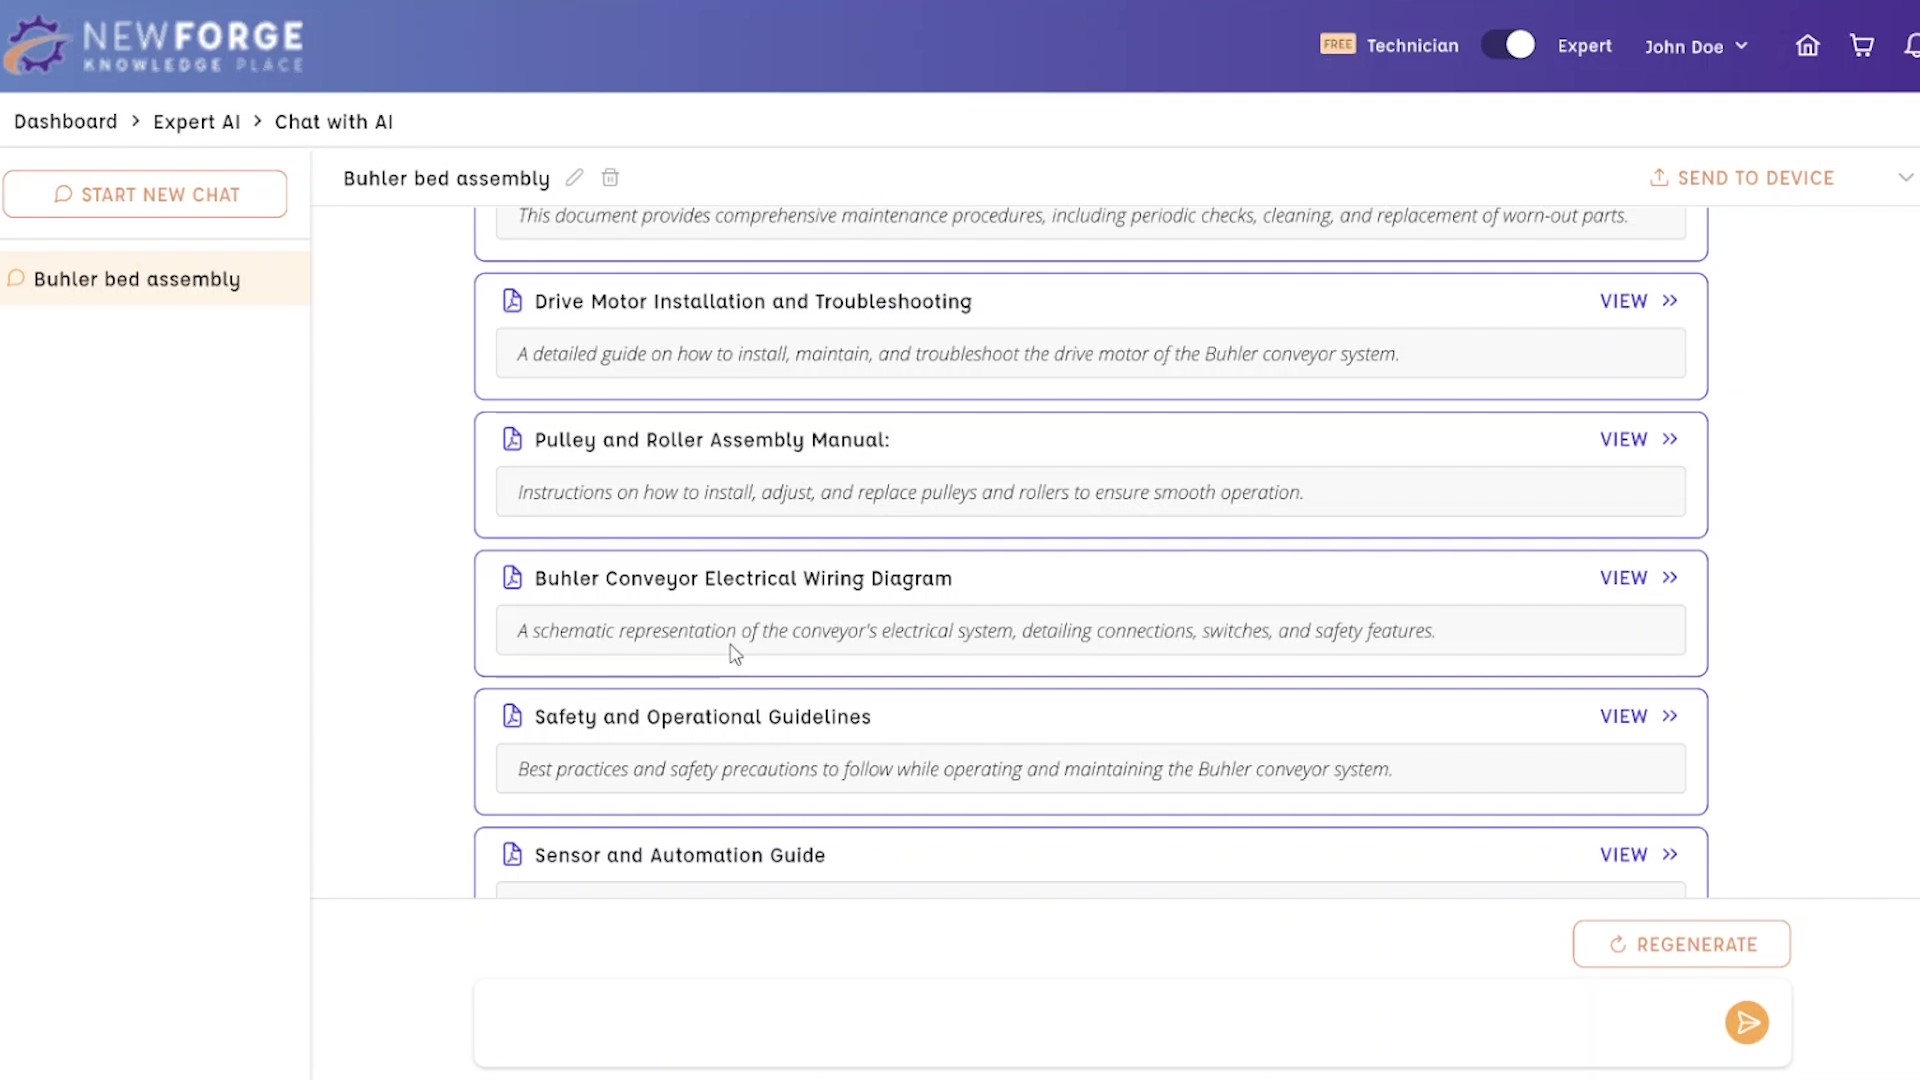The image size is (1920, 1080).
Task: Click the NewForge Knowledge Place logo
Action: [x=153, y=45]
